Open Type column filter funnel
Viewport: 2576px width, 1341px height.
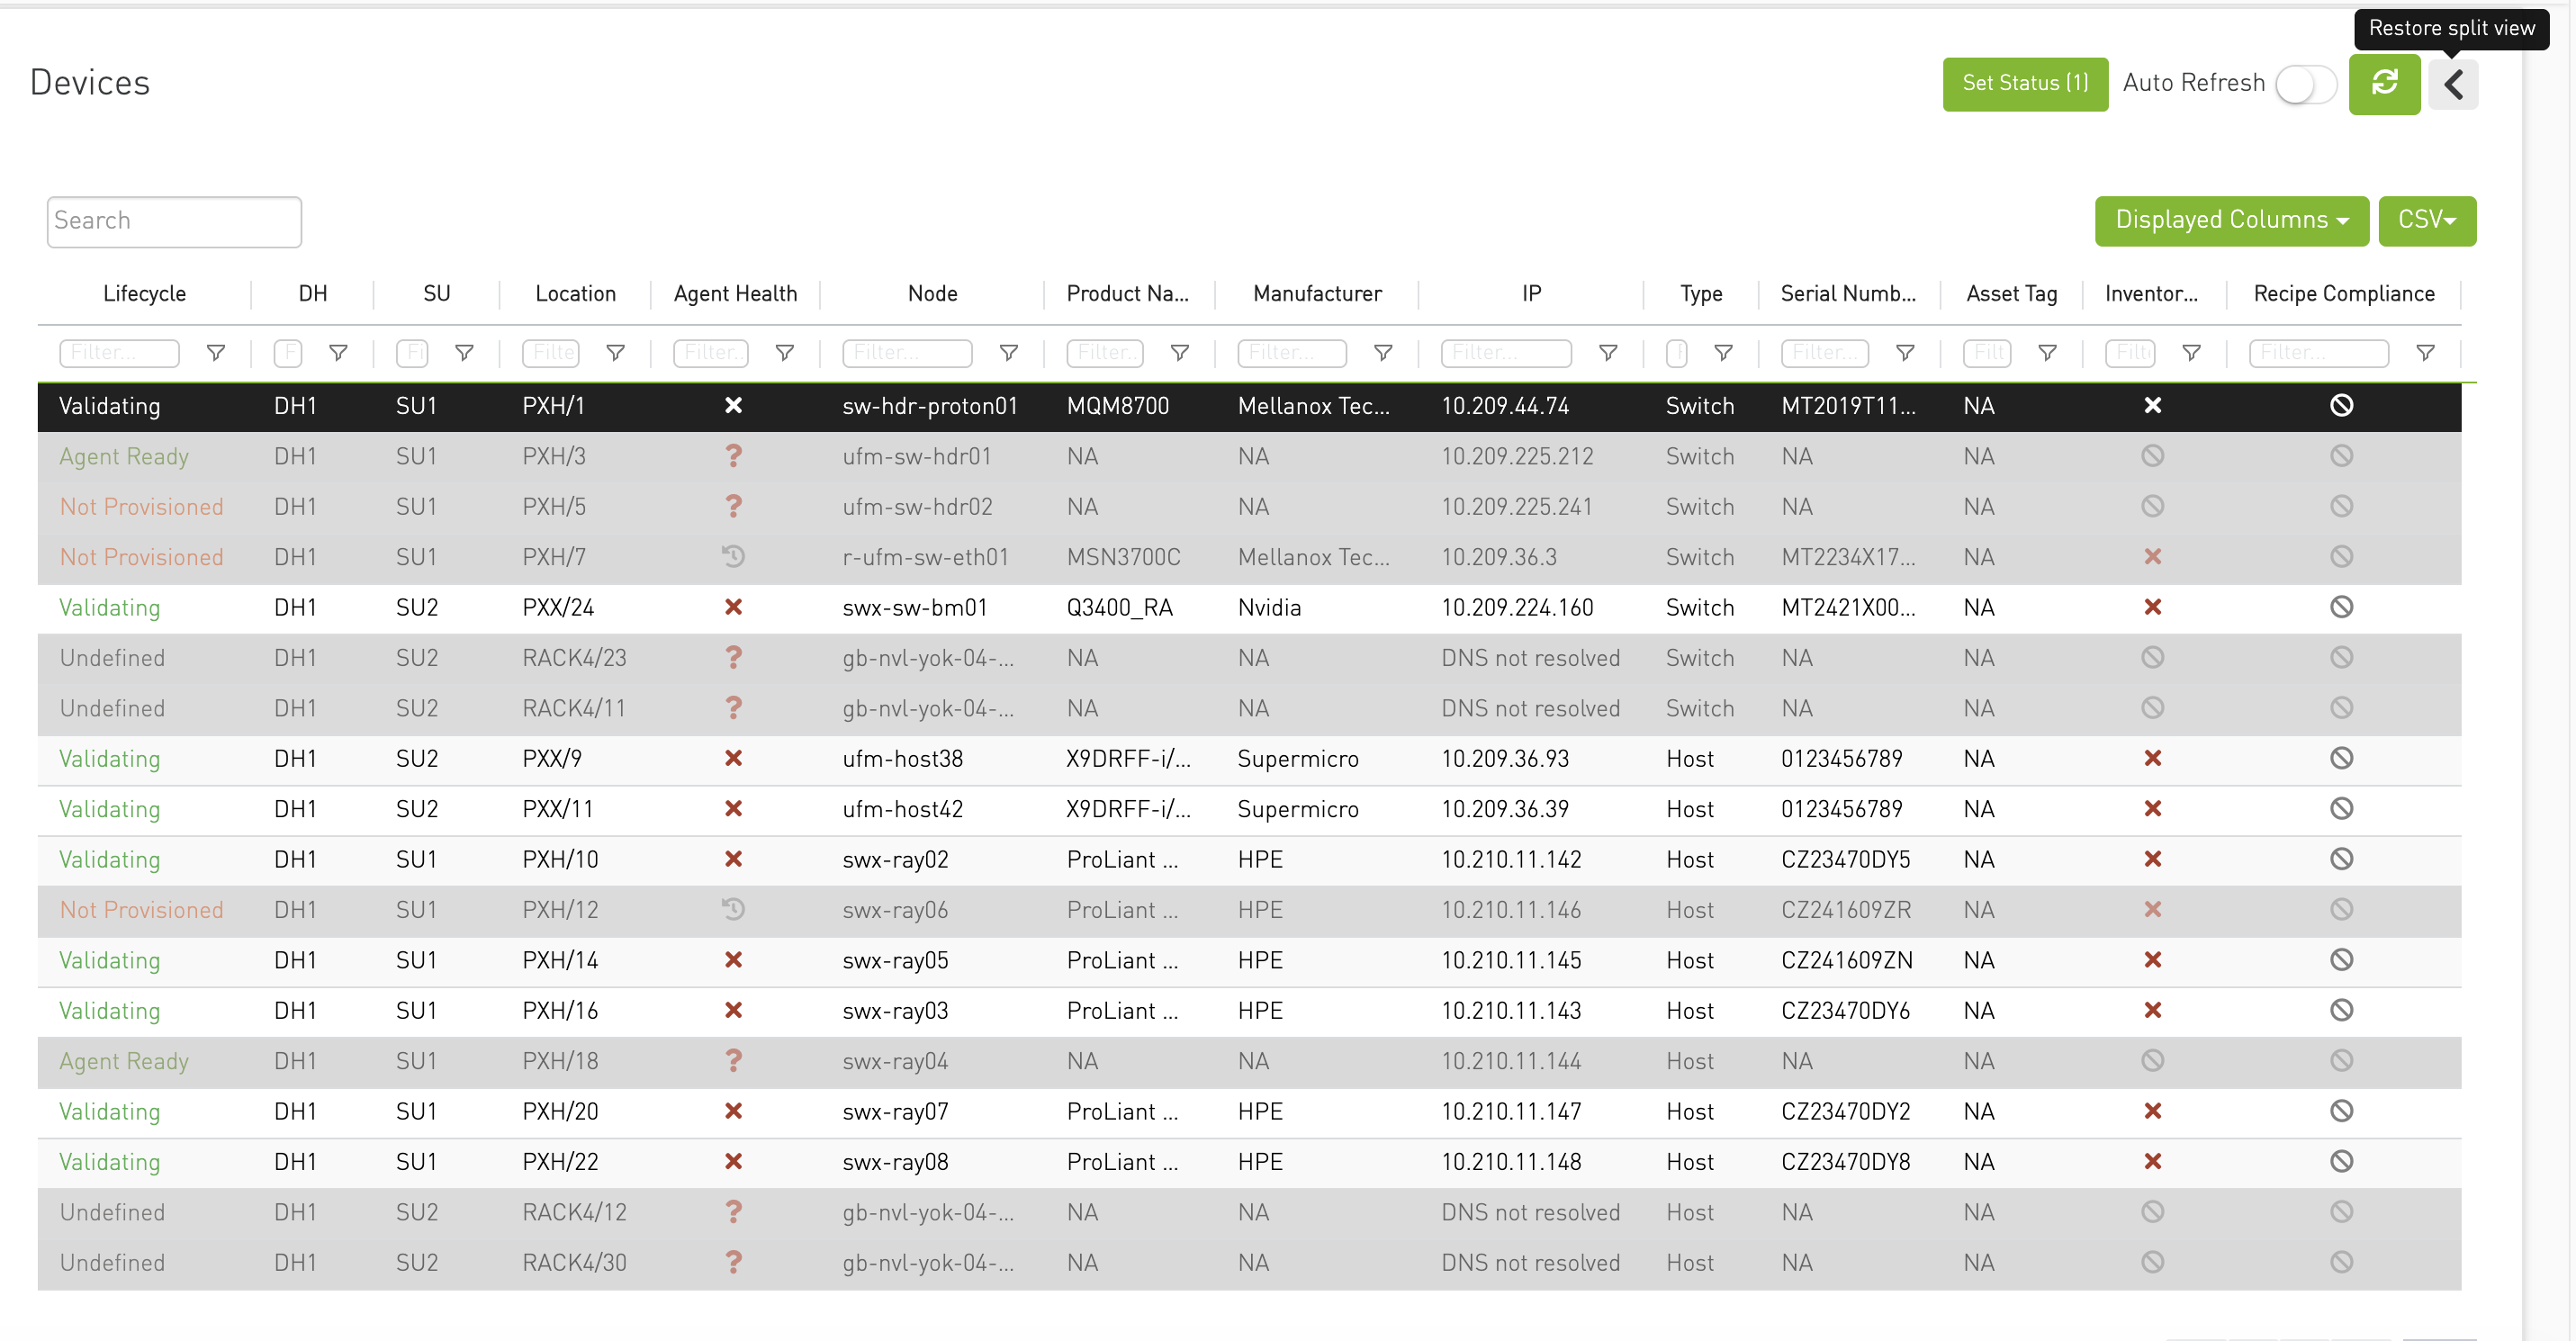(x=1723, y=352)
